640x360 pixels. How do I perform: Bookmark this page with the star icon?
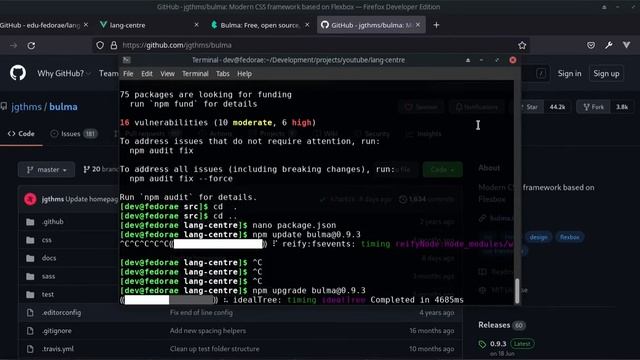tap(522, 45)
